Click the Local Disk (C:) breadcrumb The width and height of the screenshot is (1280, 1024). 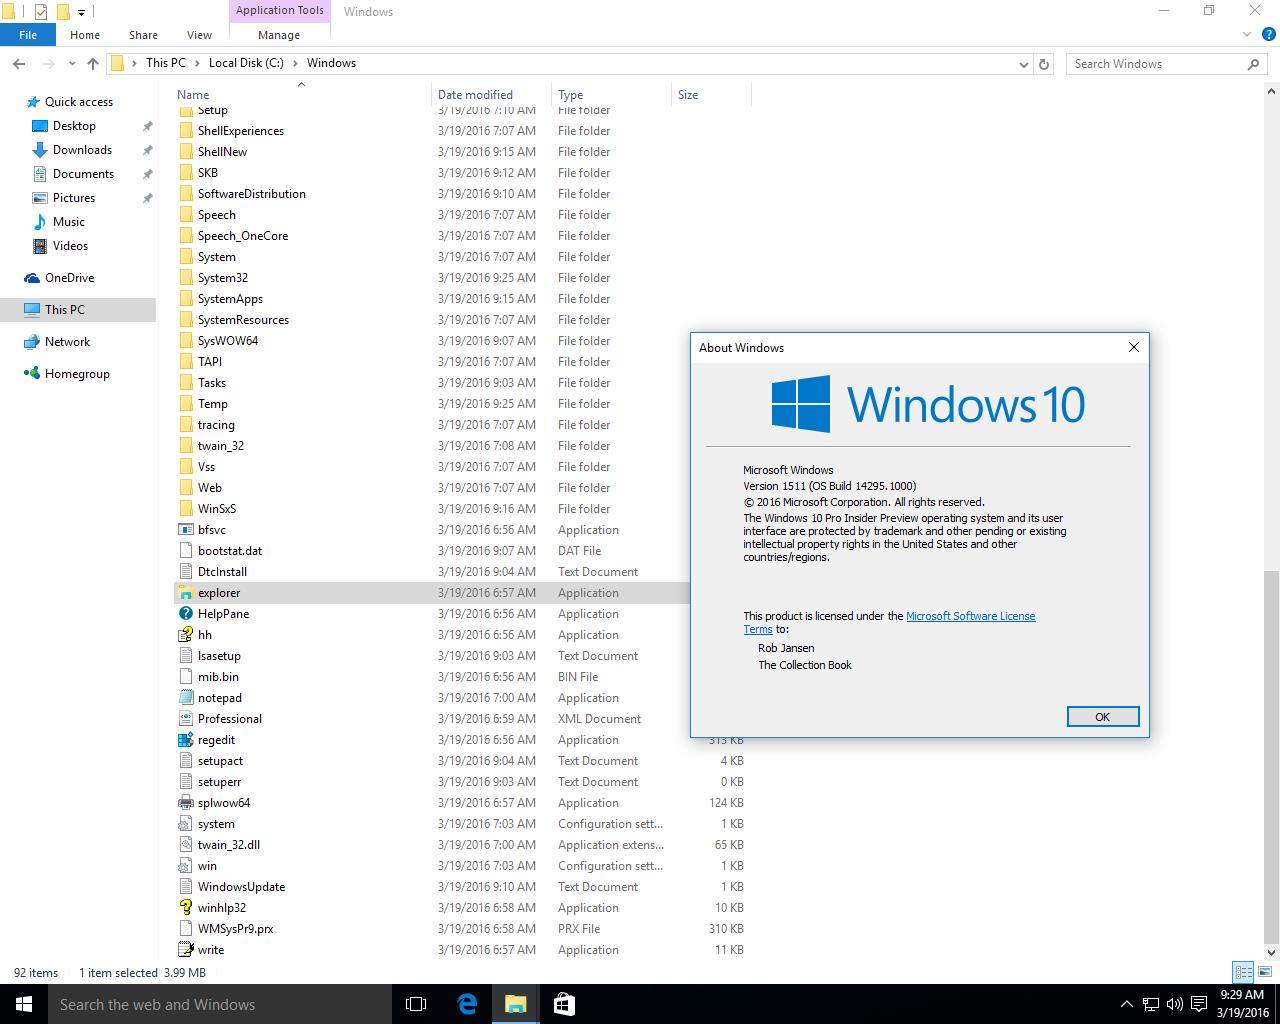pyautogui.click(x=246, y=63)
